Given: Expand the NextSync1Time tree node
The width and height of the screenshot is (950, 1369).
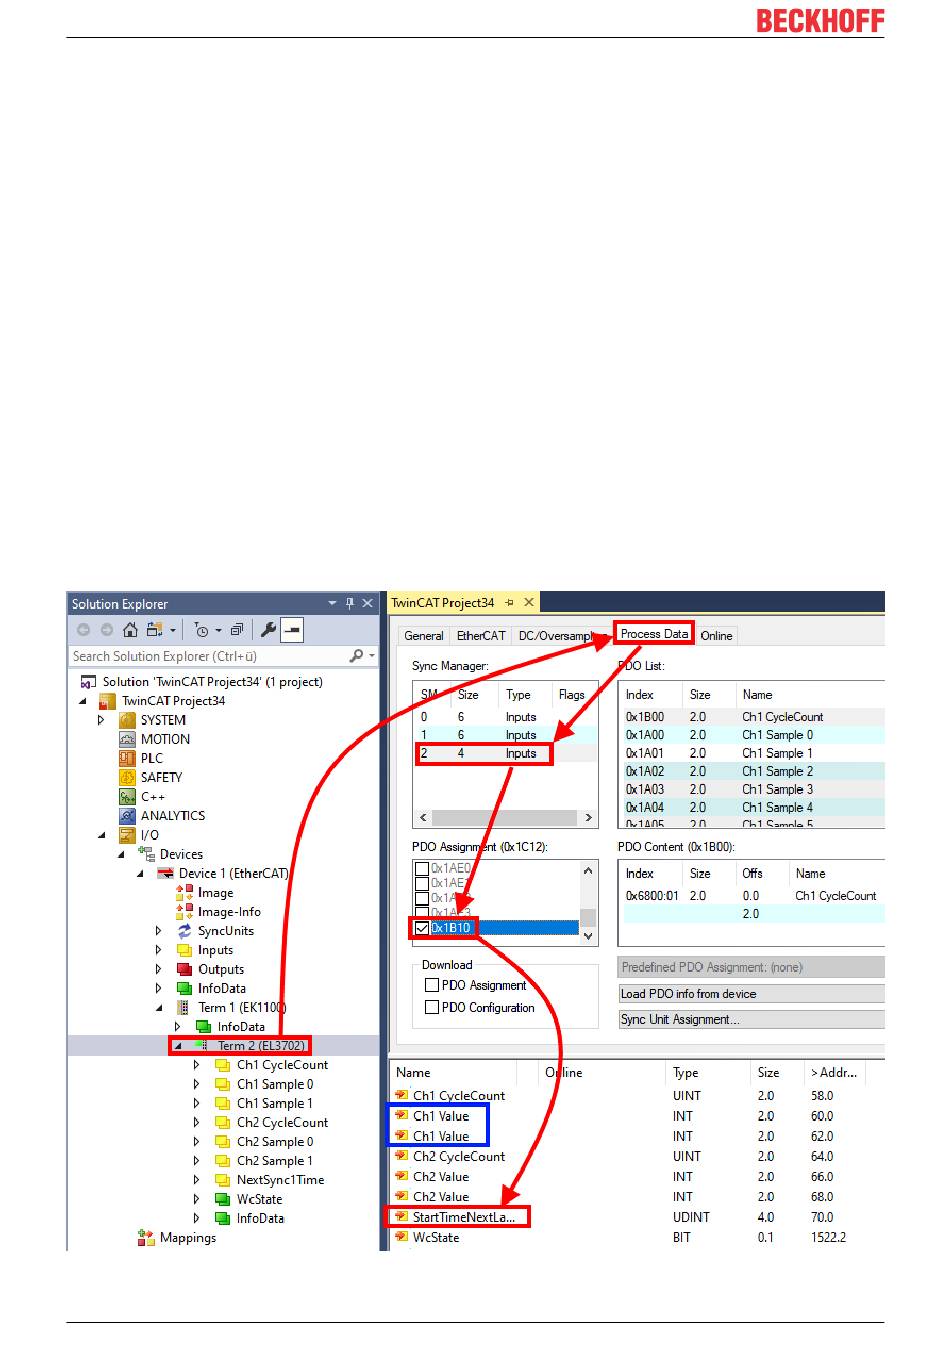Looking at the screenshot, I should pyautogui.click(x=196, y=1180).
